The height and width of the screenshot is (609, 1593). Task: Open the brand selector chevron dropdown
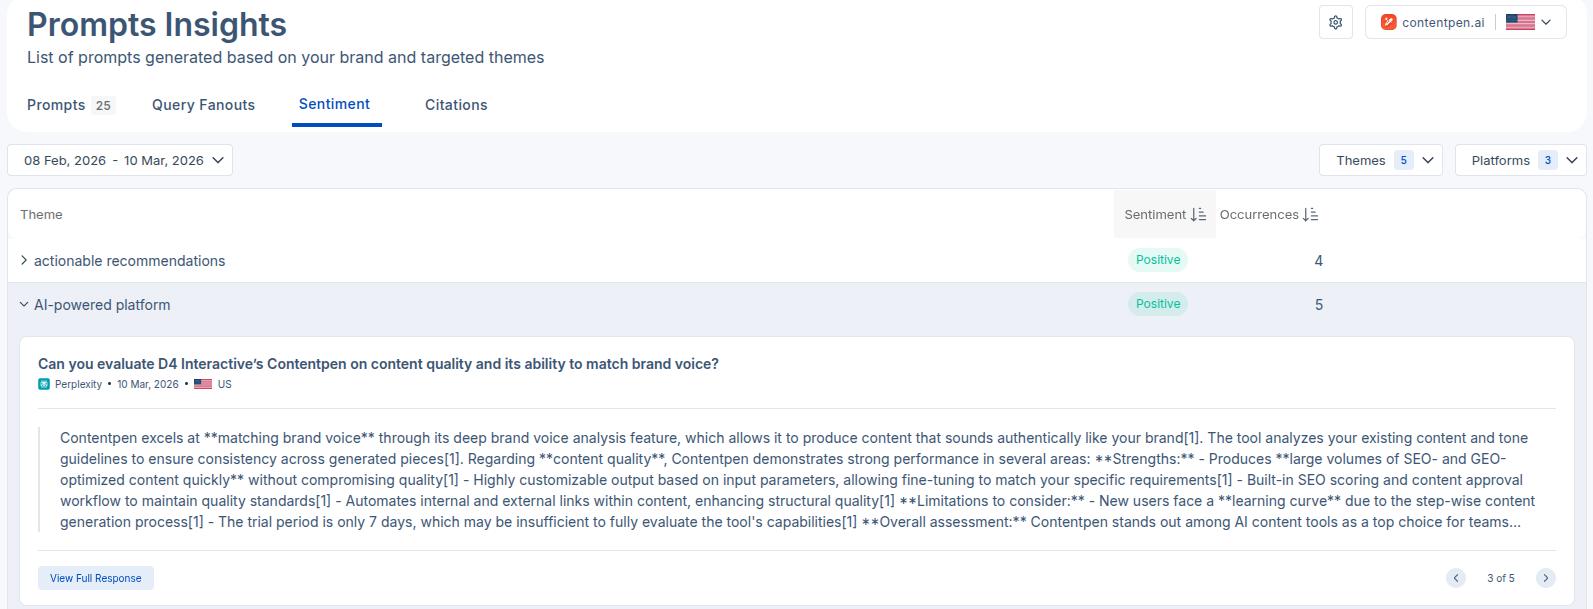tap(1546, 22)
